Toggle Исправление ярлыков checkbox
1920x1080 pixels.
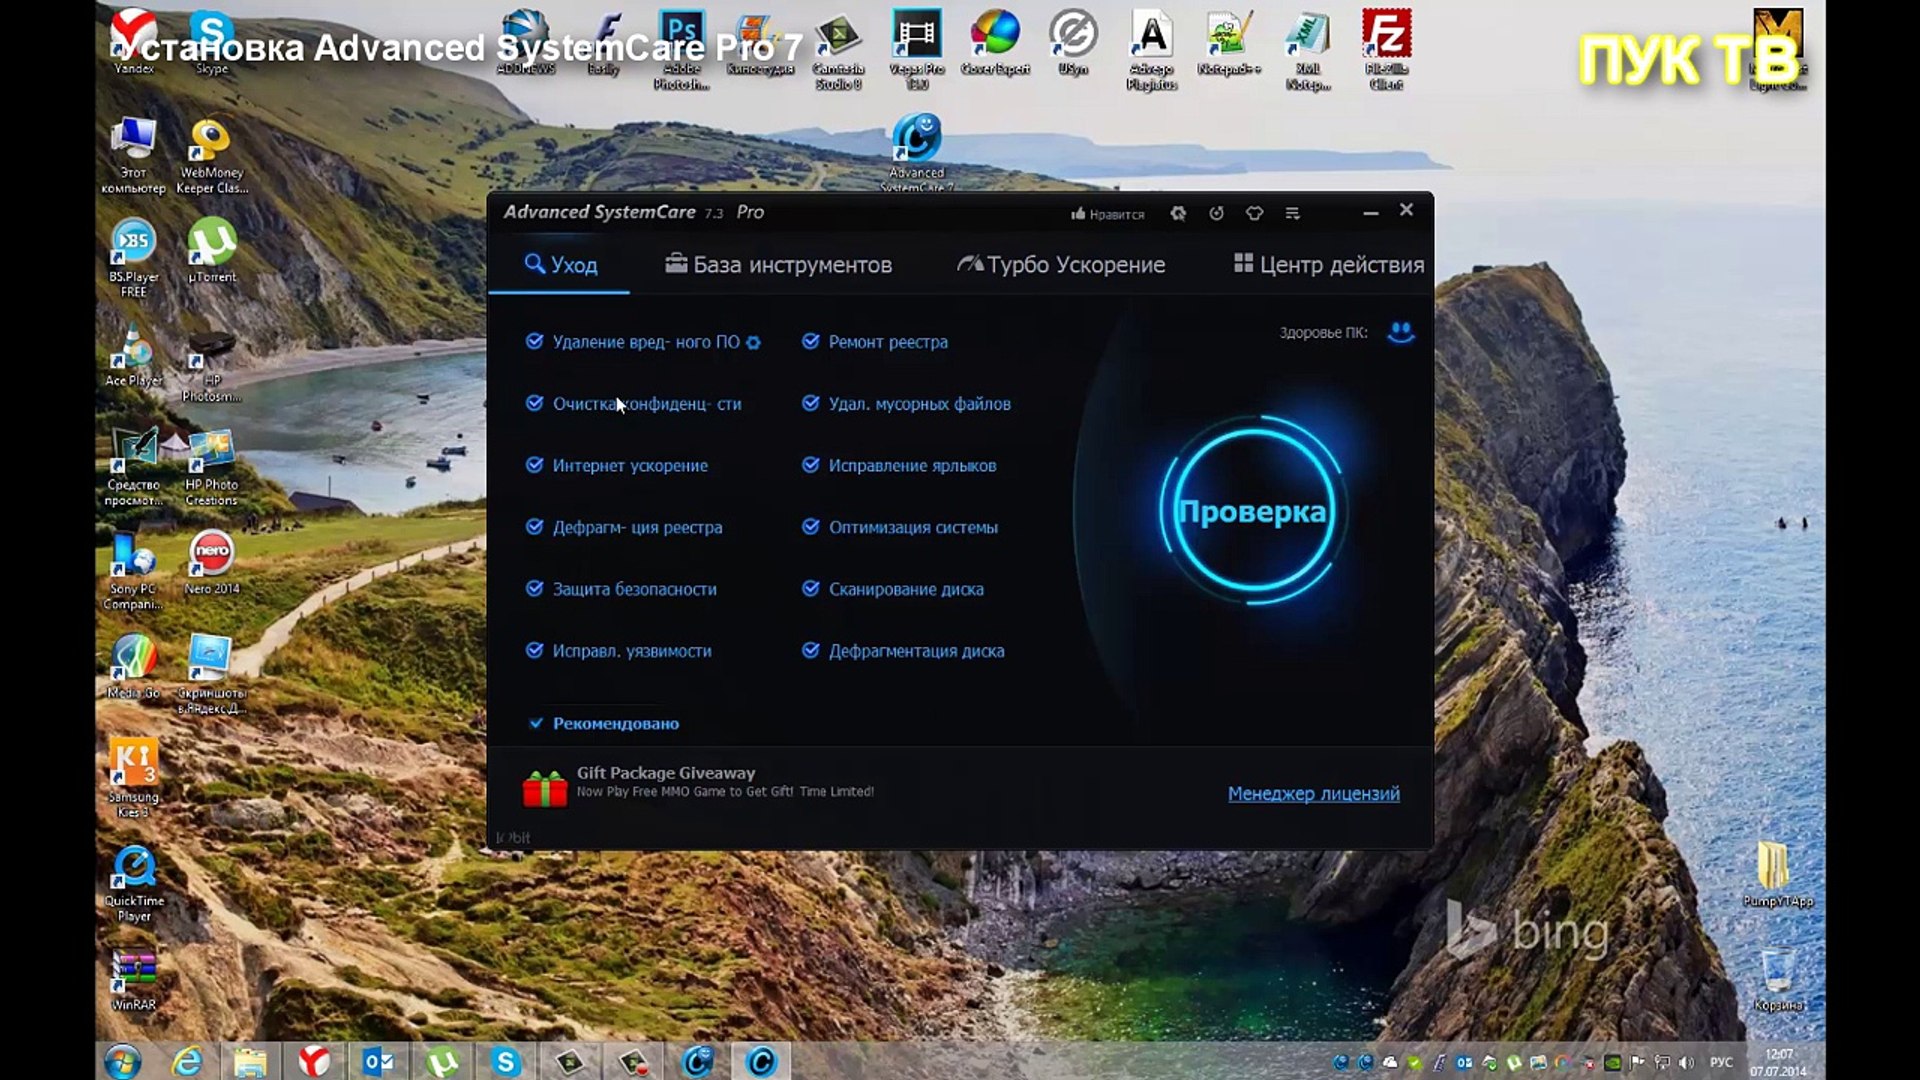pos(810,465)
